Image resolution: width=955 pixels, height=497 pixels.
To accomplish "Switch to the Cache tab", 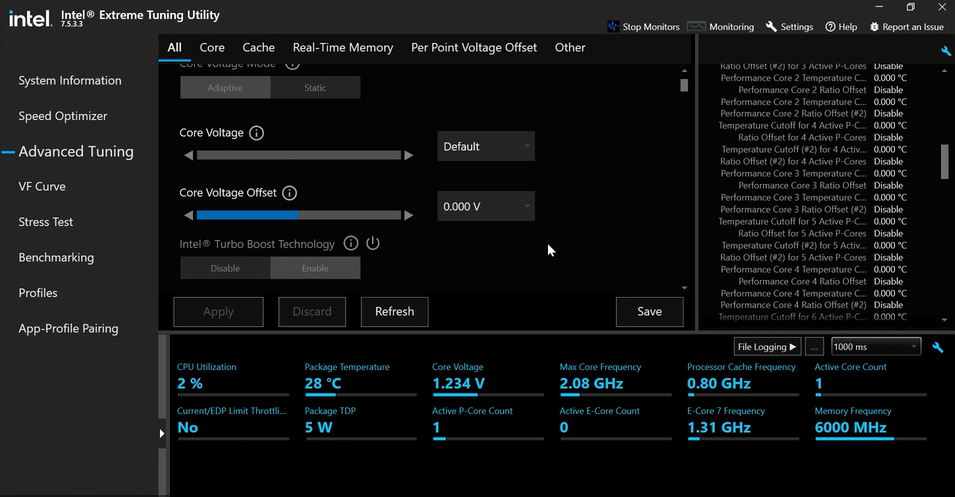I will (x=258, y=48).
